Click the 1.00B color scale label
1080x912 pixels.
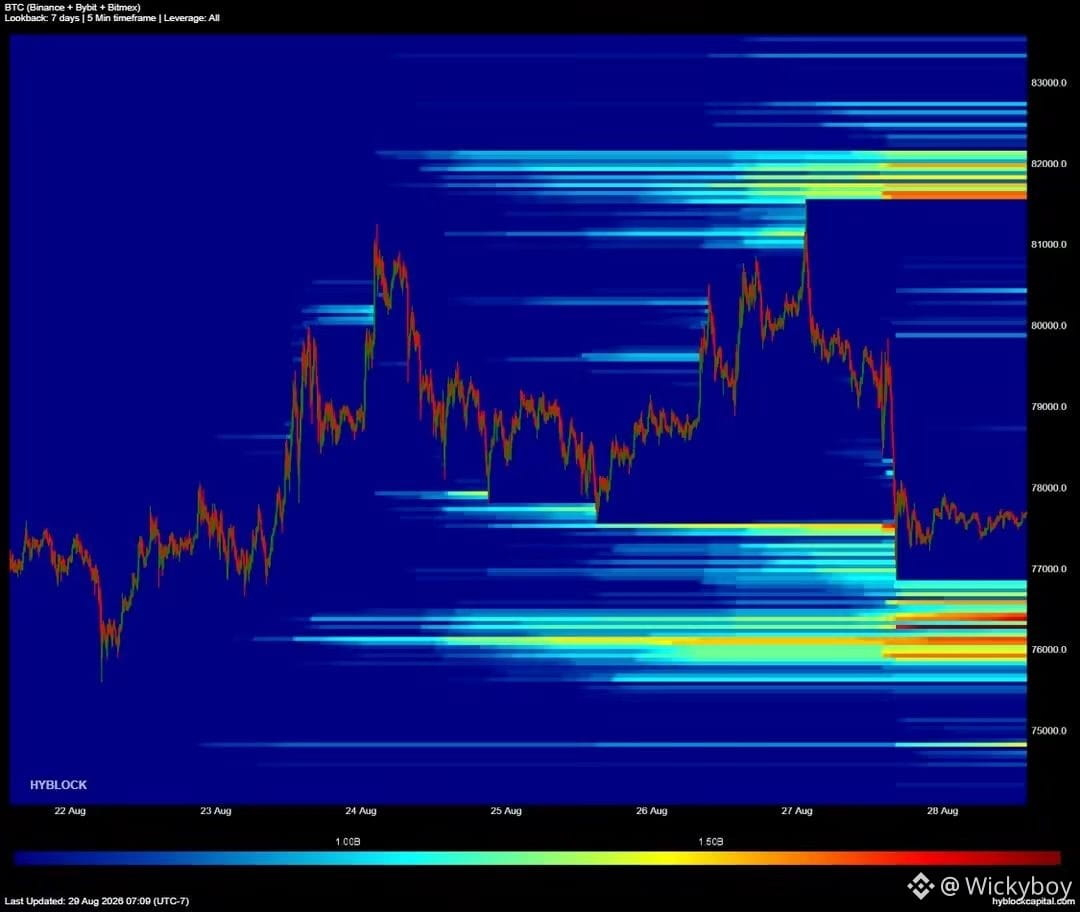click(x=348, y=842)
